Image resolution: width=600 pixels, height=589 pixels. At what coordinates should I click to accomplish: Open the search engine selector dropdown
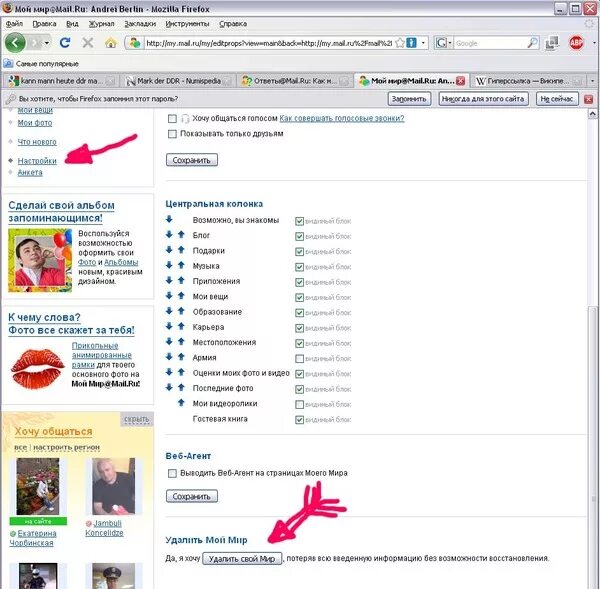click(450, 43)
